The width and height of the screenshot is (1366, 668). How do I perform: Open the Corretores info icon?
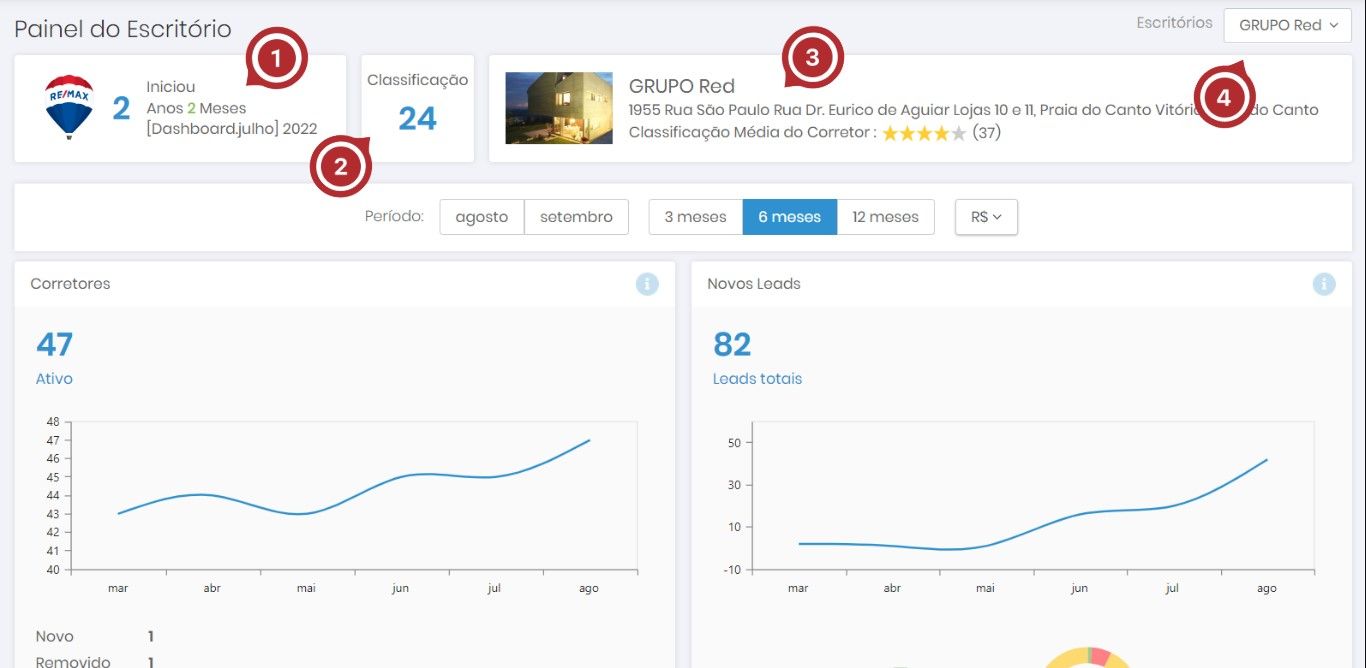tap(647, 284)
